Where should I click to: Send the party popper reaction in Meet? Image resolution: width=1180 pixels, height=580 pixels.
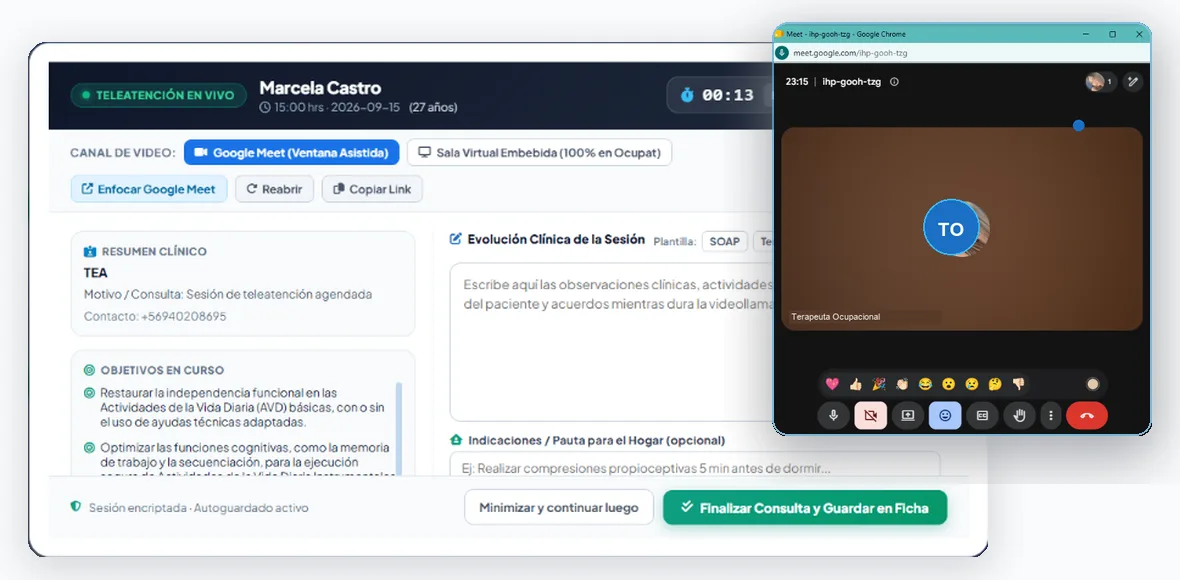pyautogui.click(x=878, y=384)
